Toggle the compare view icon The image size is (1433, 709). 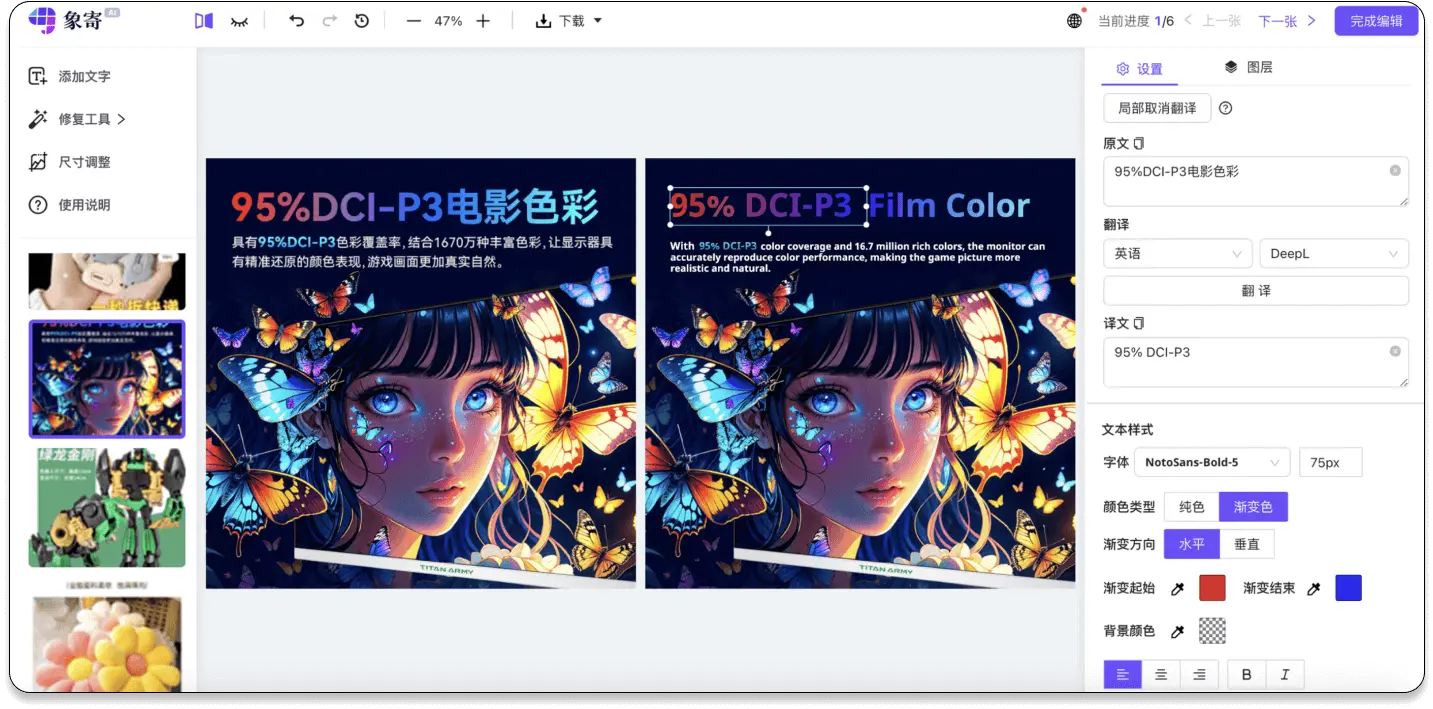[204, 21]
